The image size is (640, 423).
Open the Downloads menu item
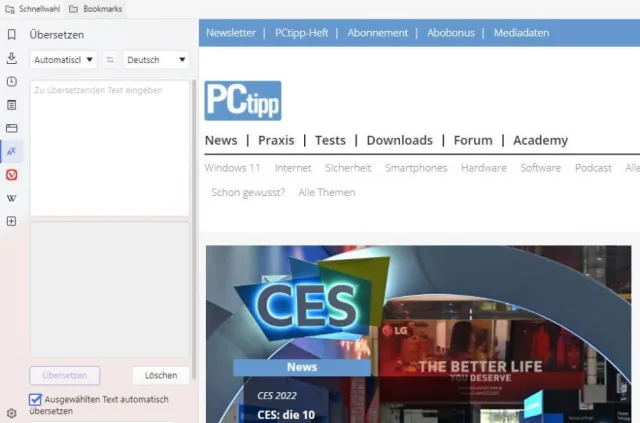(x=400, y=140)
